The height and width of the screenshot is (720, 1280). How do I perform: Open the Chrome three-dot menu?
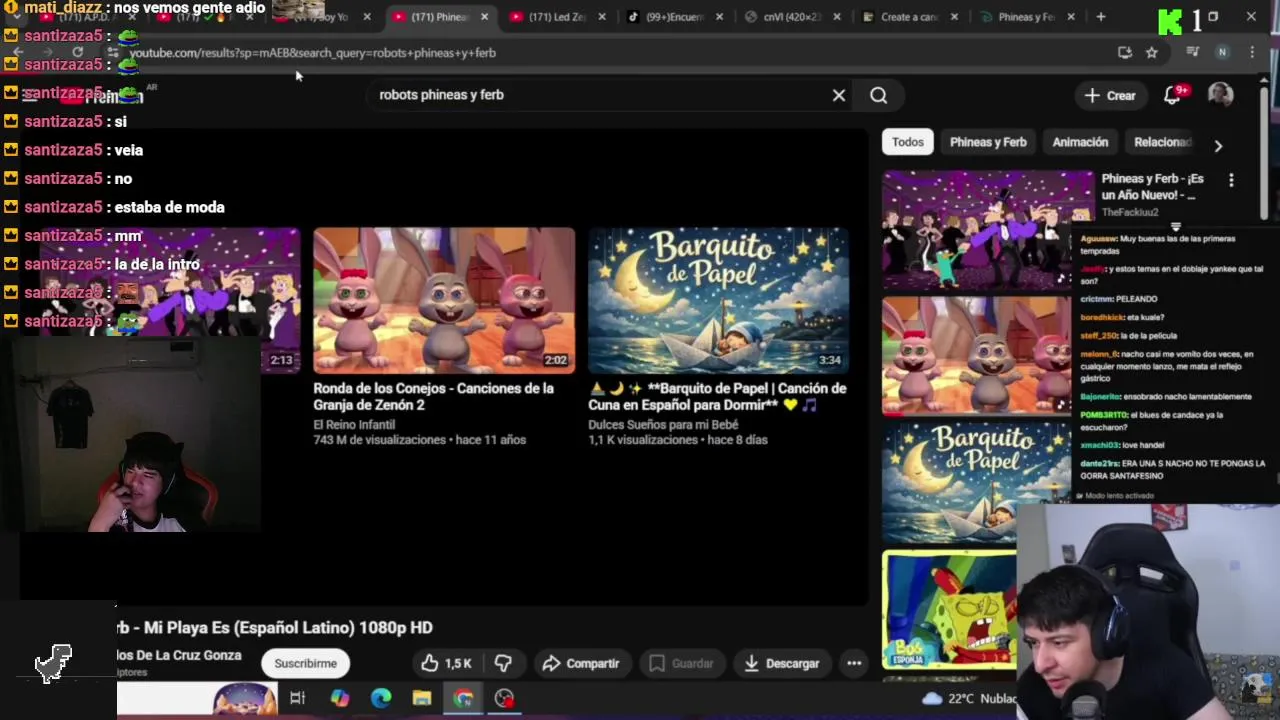pyautogui.click(x=1252, y=52)
